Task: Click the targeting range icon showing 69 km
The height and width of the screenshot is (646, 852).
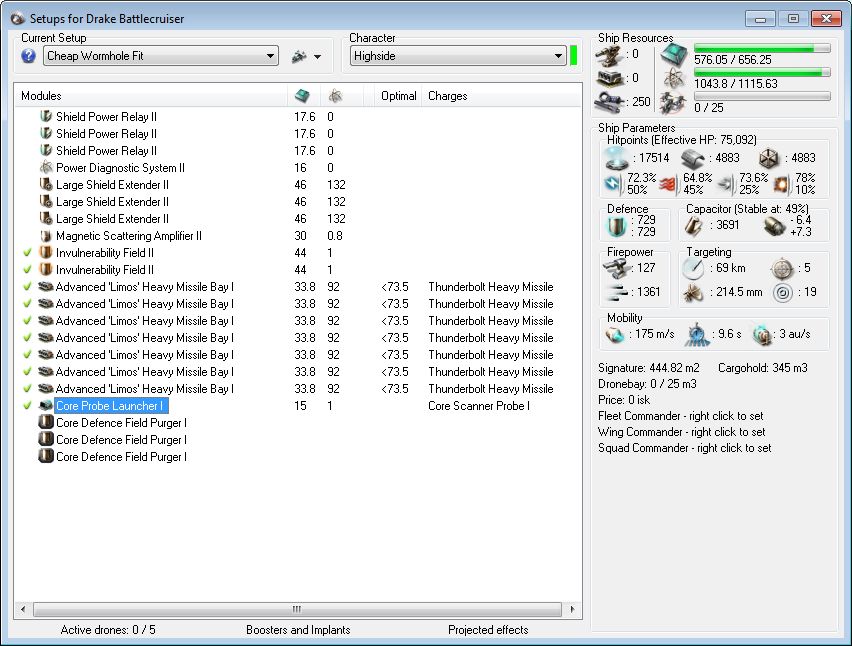Action: click(x=693, y=268)
